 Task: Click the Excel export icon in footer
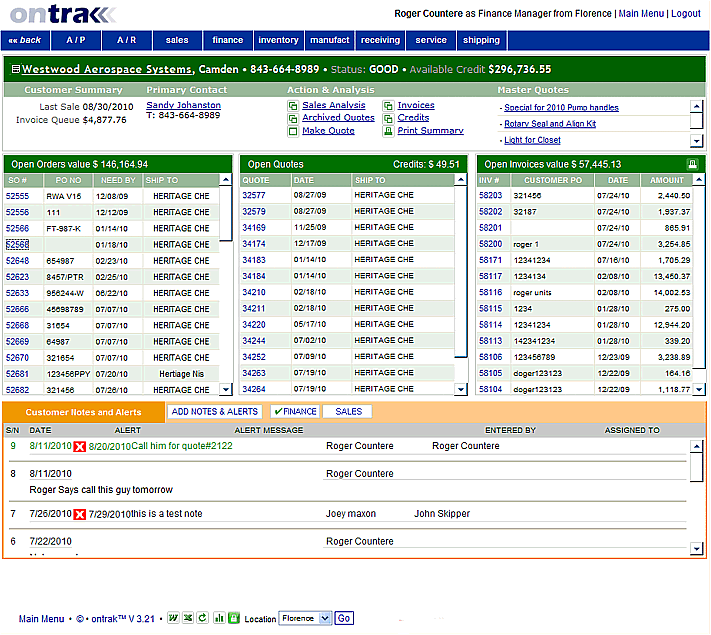188,618
